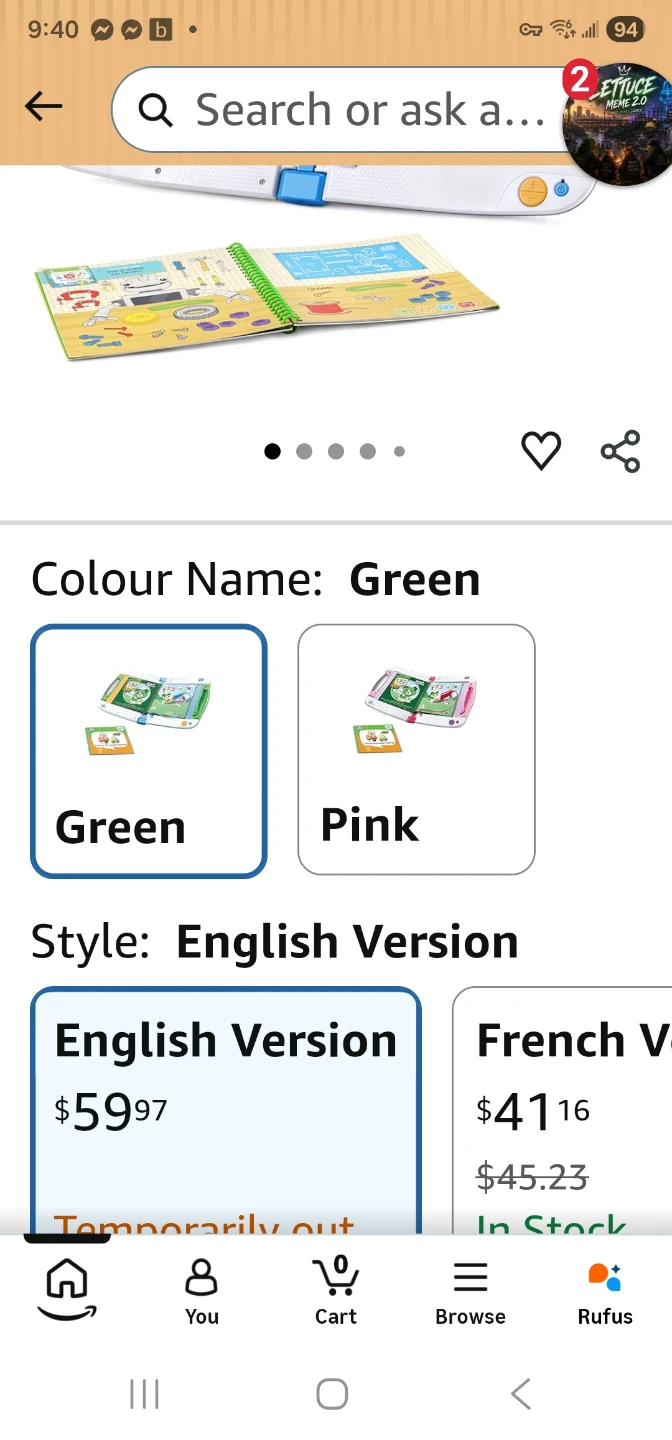This screenshot has width=672, height=1440.
Task: Open the Cart tab
Action: tap(336, 1291)
